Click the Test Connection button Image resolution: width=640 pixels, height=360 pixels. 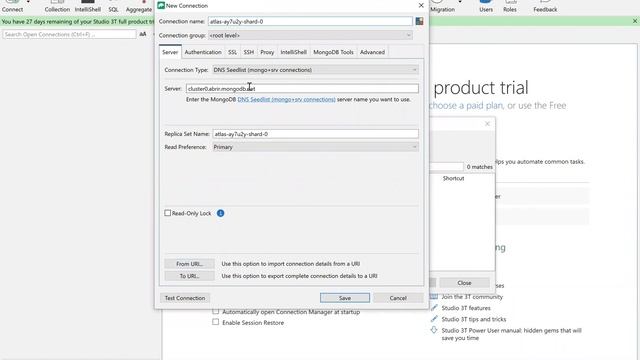point(185,298)
